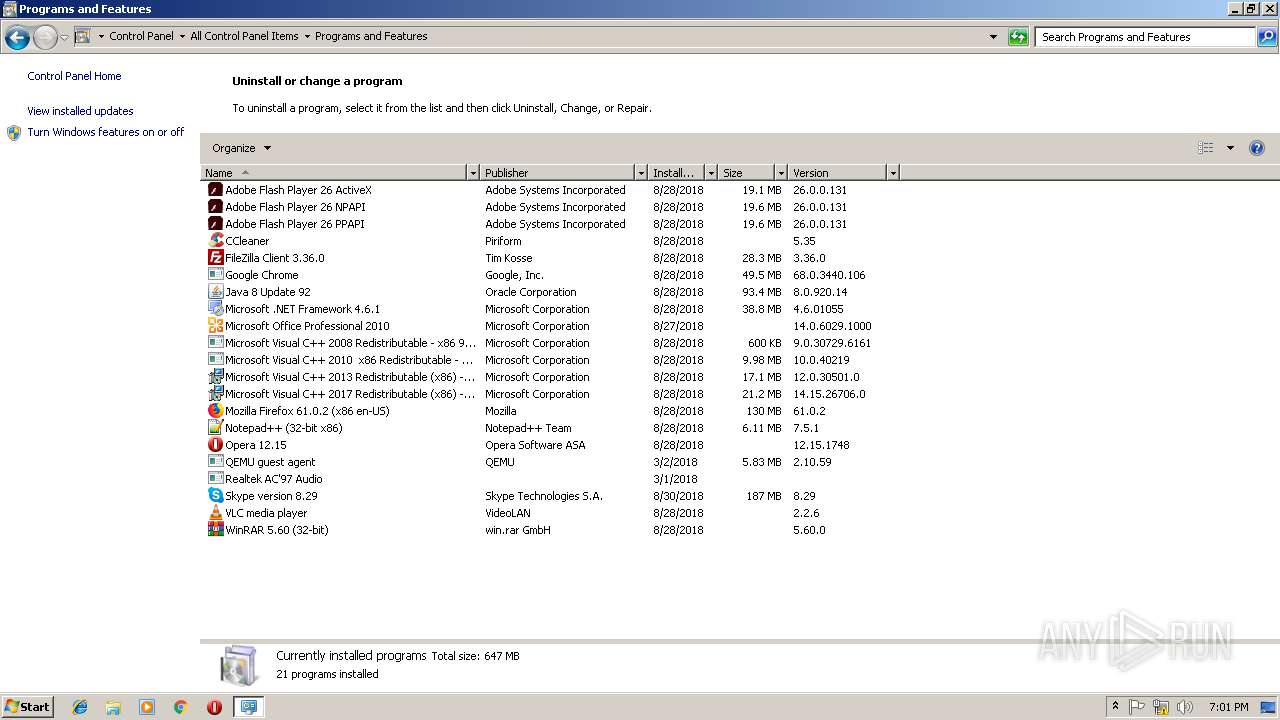Open the help question mark icon
This screenshot has width=1280, height=720.
pos(1257,148)
